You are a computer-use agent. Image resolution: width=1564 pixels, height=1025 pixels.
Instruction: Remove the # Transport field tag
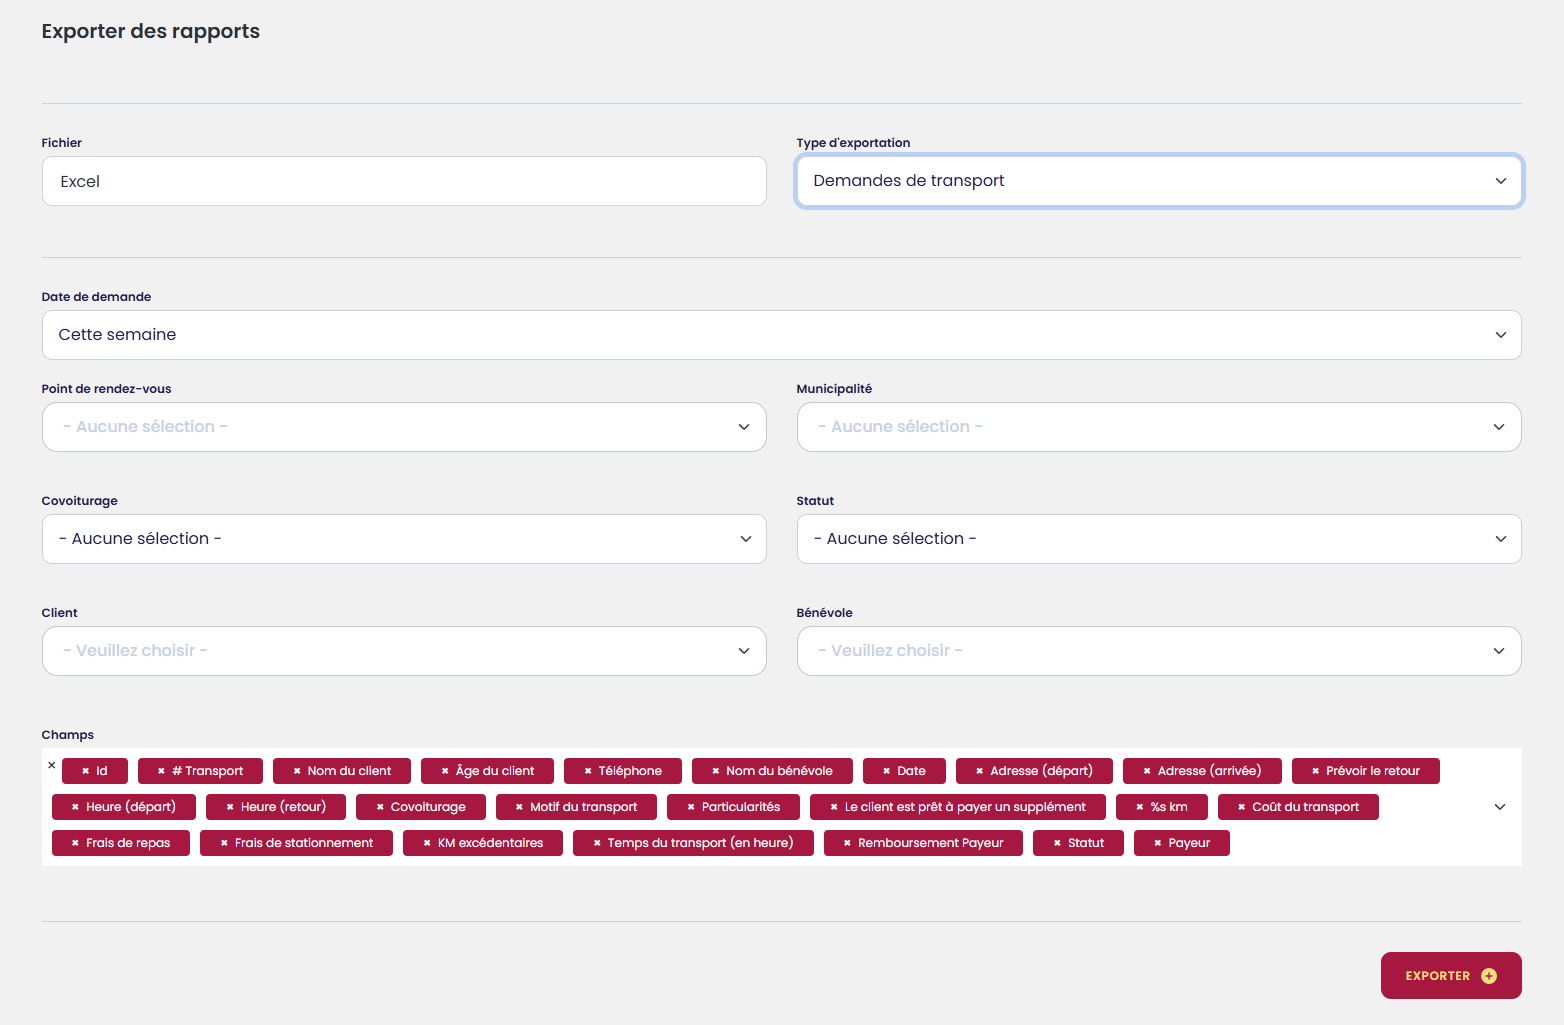tap(161, 771)
